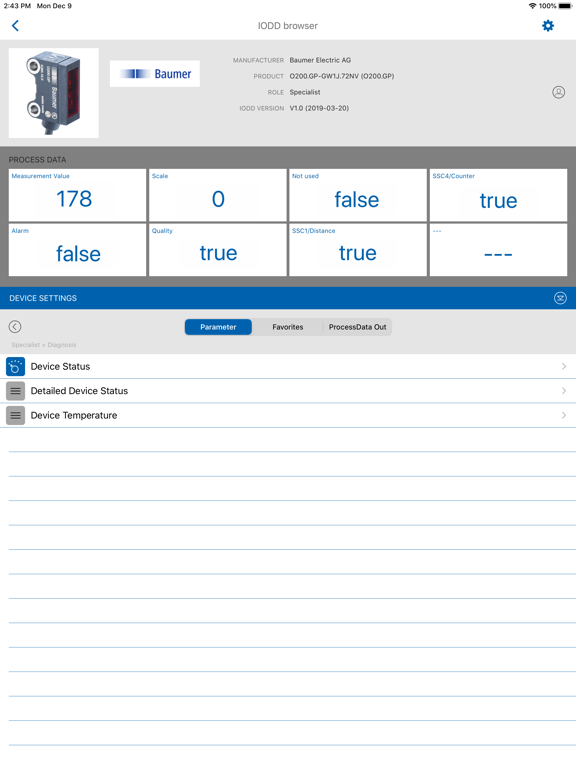
Task: Tap the SSC1/Distance tile
Action: [x=358, y=250]
